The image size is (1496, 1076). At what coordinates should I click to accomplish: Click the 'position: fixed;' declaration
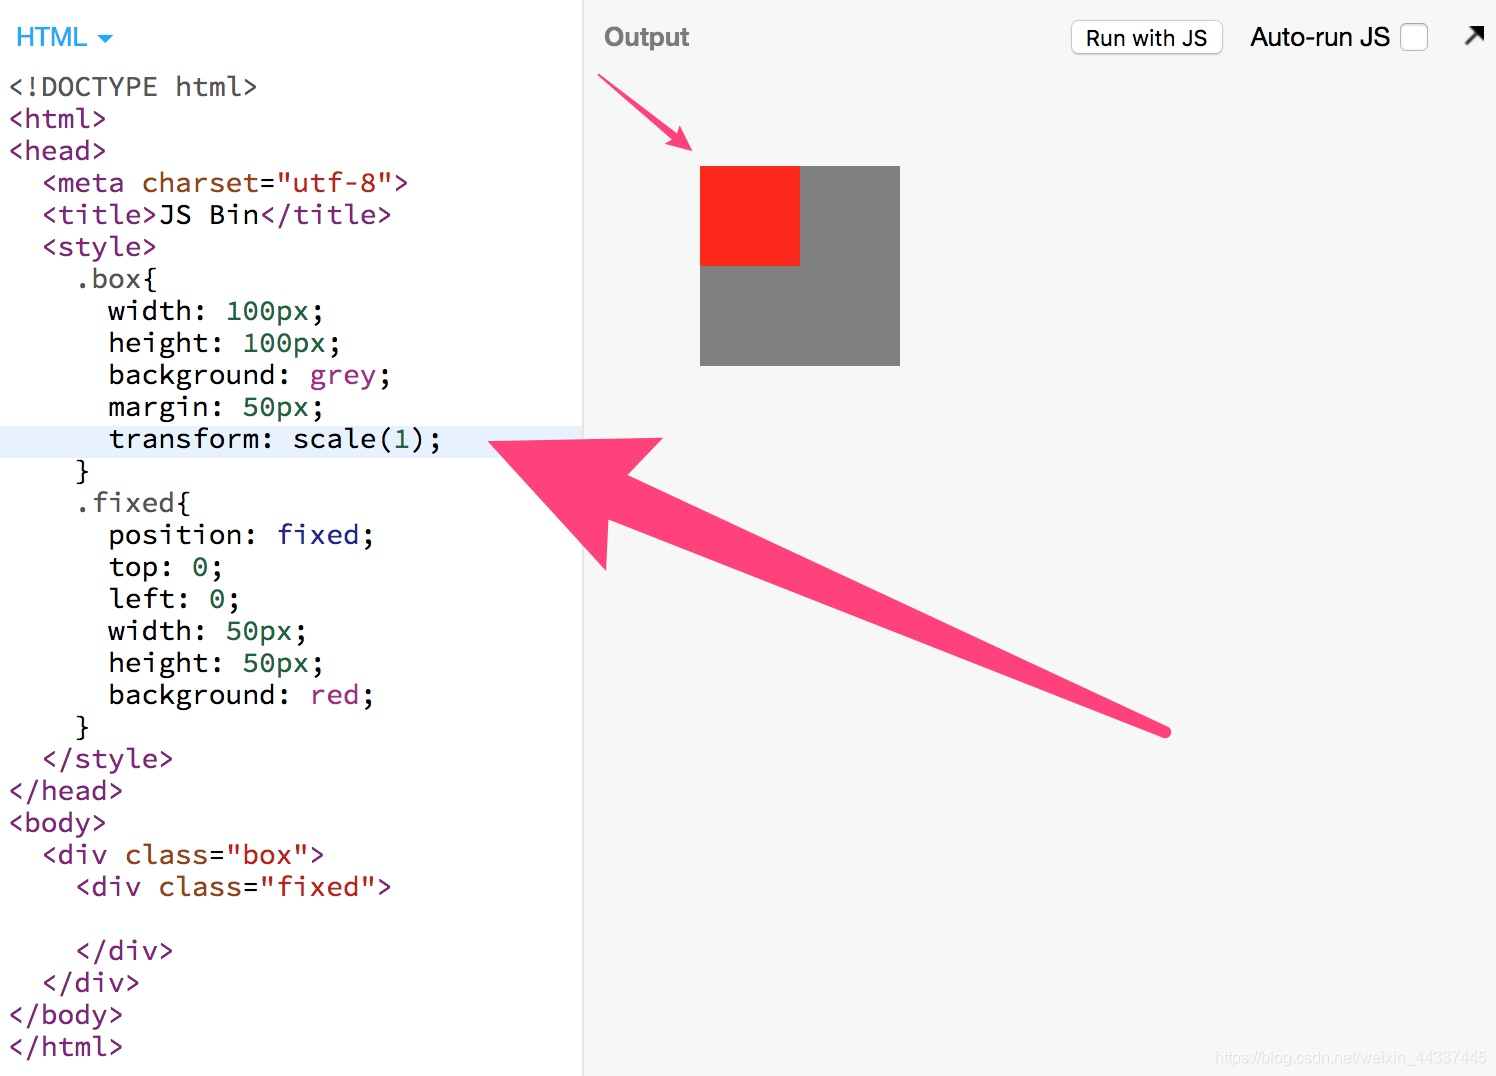tap(241, 535)
